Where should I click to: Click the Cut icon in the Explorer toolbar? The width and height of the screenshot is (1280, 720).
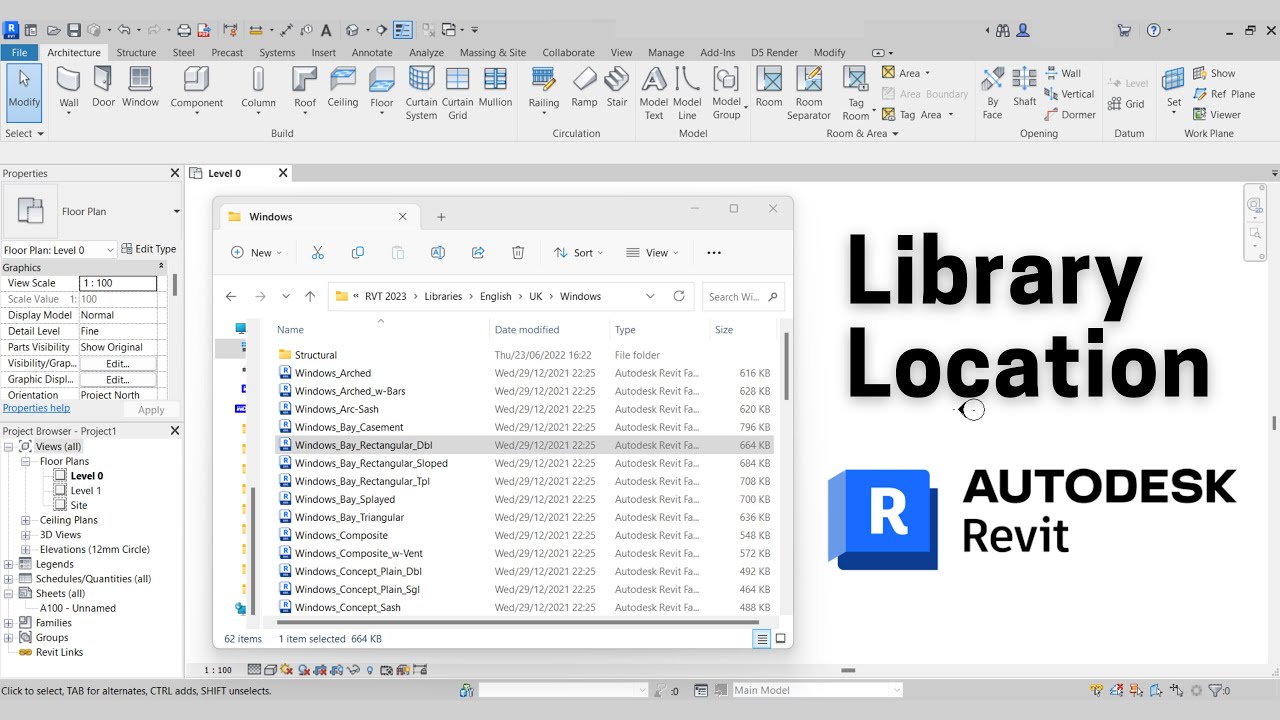pos(318,253)
